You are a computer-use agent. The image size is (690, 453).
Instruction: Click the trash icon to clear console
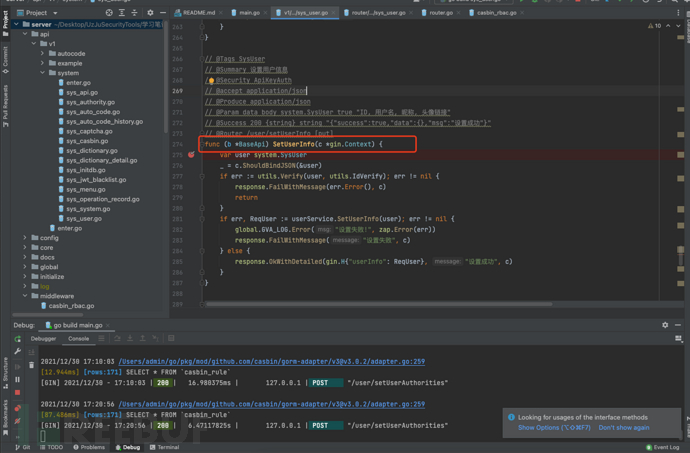click(x=32, y=364)
